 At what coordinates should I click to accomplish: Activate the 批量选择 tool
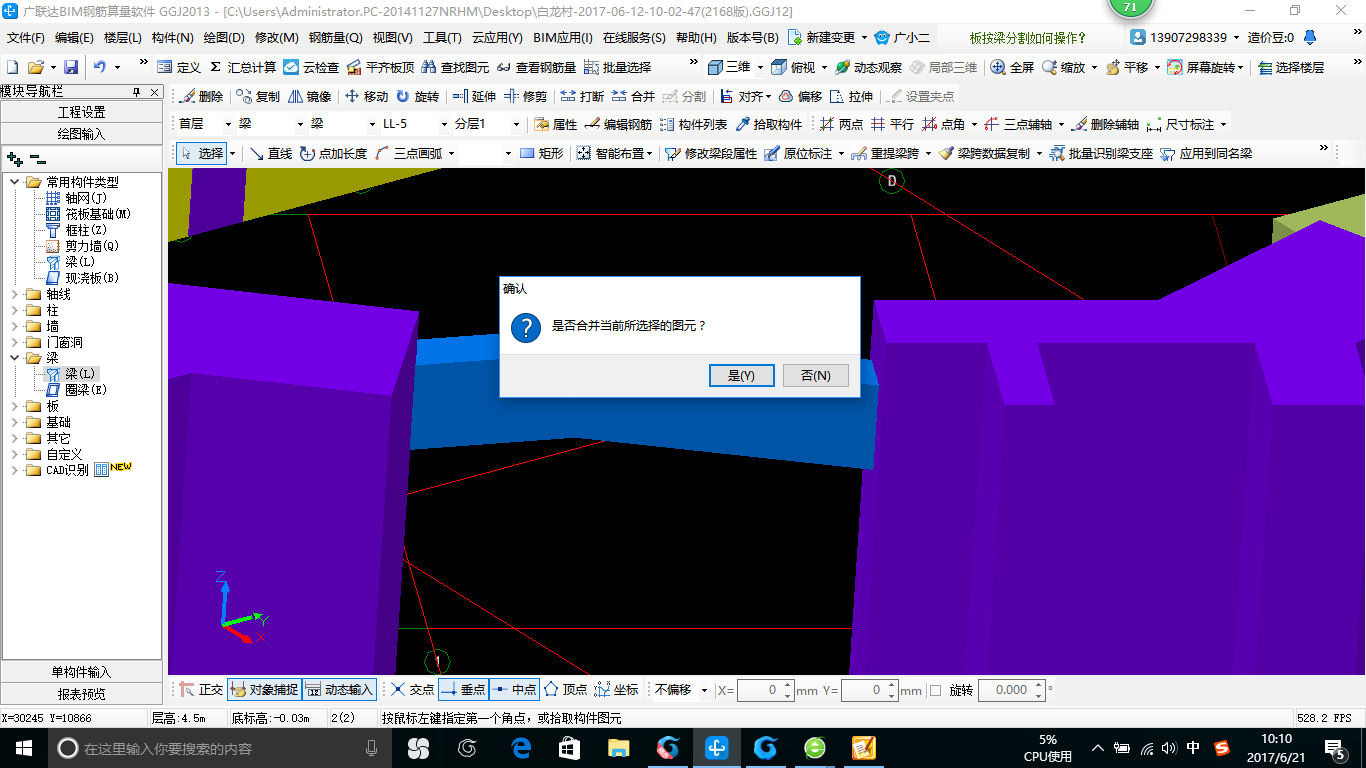pyautogui.click(x=617, y=67)
